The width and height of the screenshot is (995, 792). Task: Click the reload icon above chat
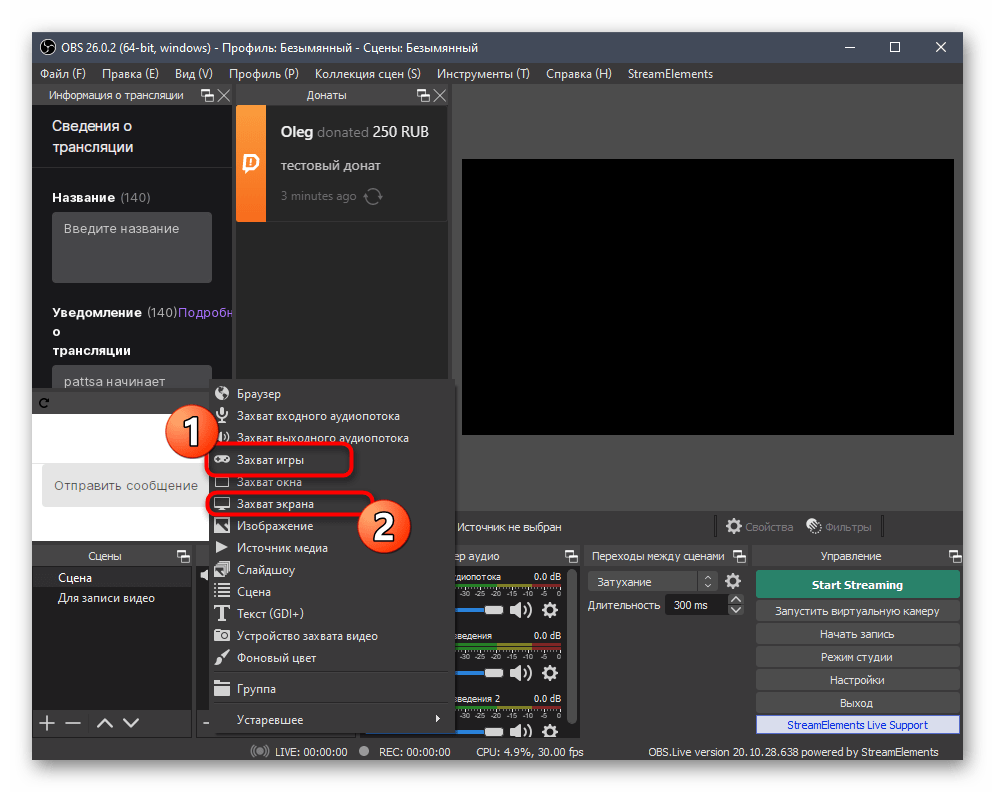click(x=44, y=403)
